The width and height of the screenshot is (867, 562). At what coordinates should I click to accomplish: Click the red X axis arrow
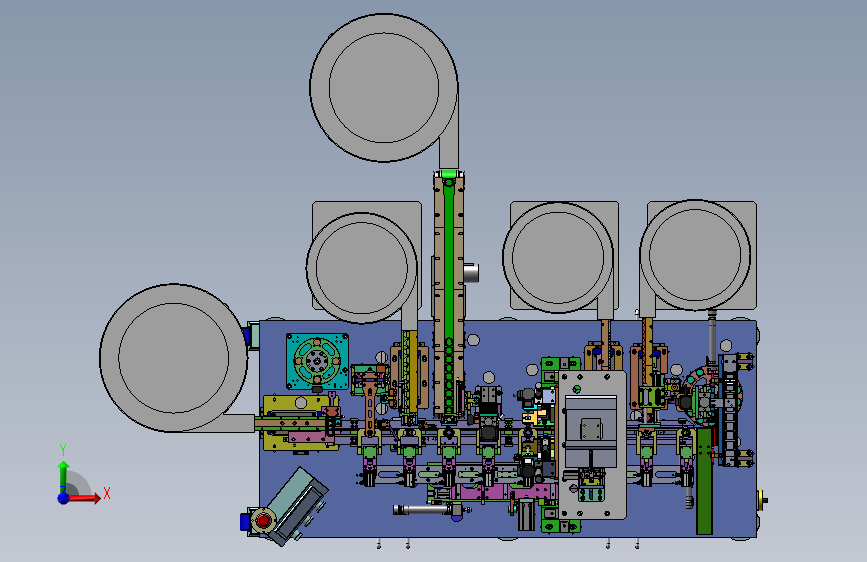84,498
